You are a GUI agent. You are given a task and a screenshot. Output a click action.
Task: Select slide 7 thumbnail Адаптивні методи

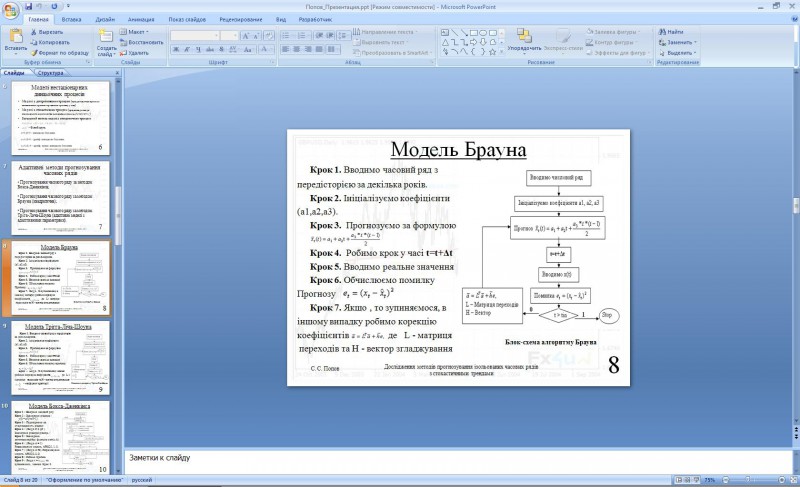[x=60, y=198]
